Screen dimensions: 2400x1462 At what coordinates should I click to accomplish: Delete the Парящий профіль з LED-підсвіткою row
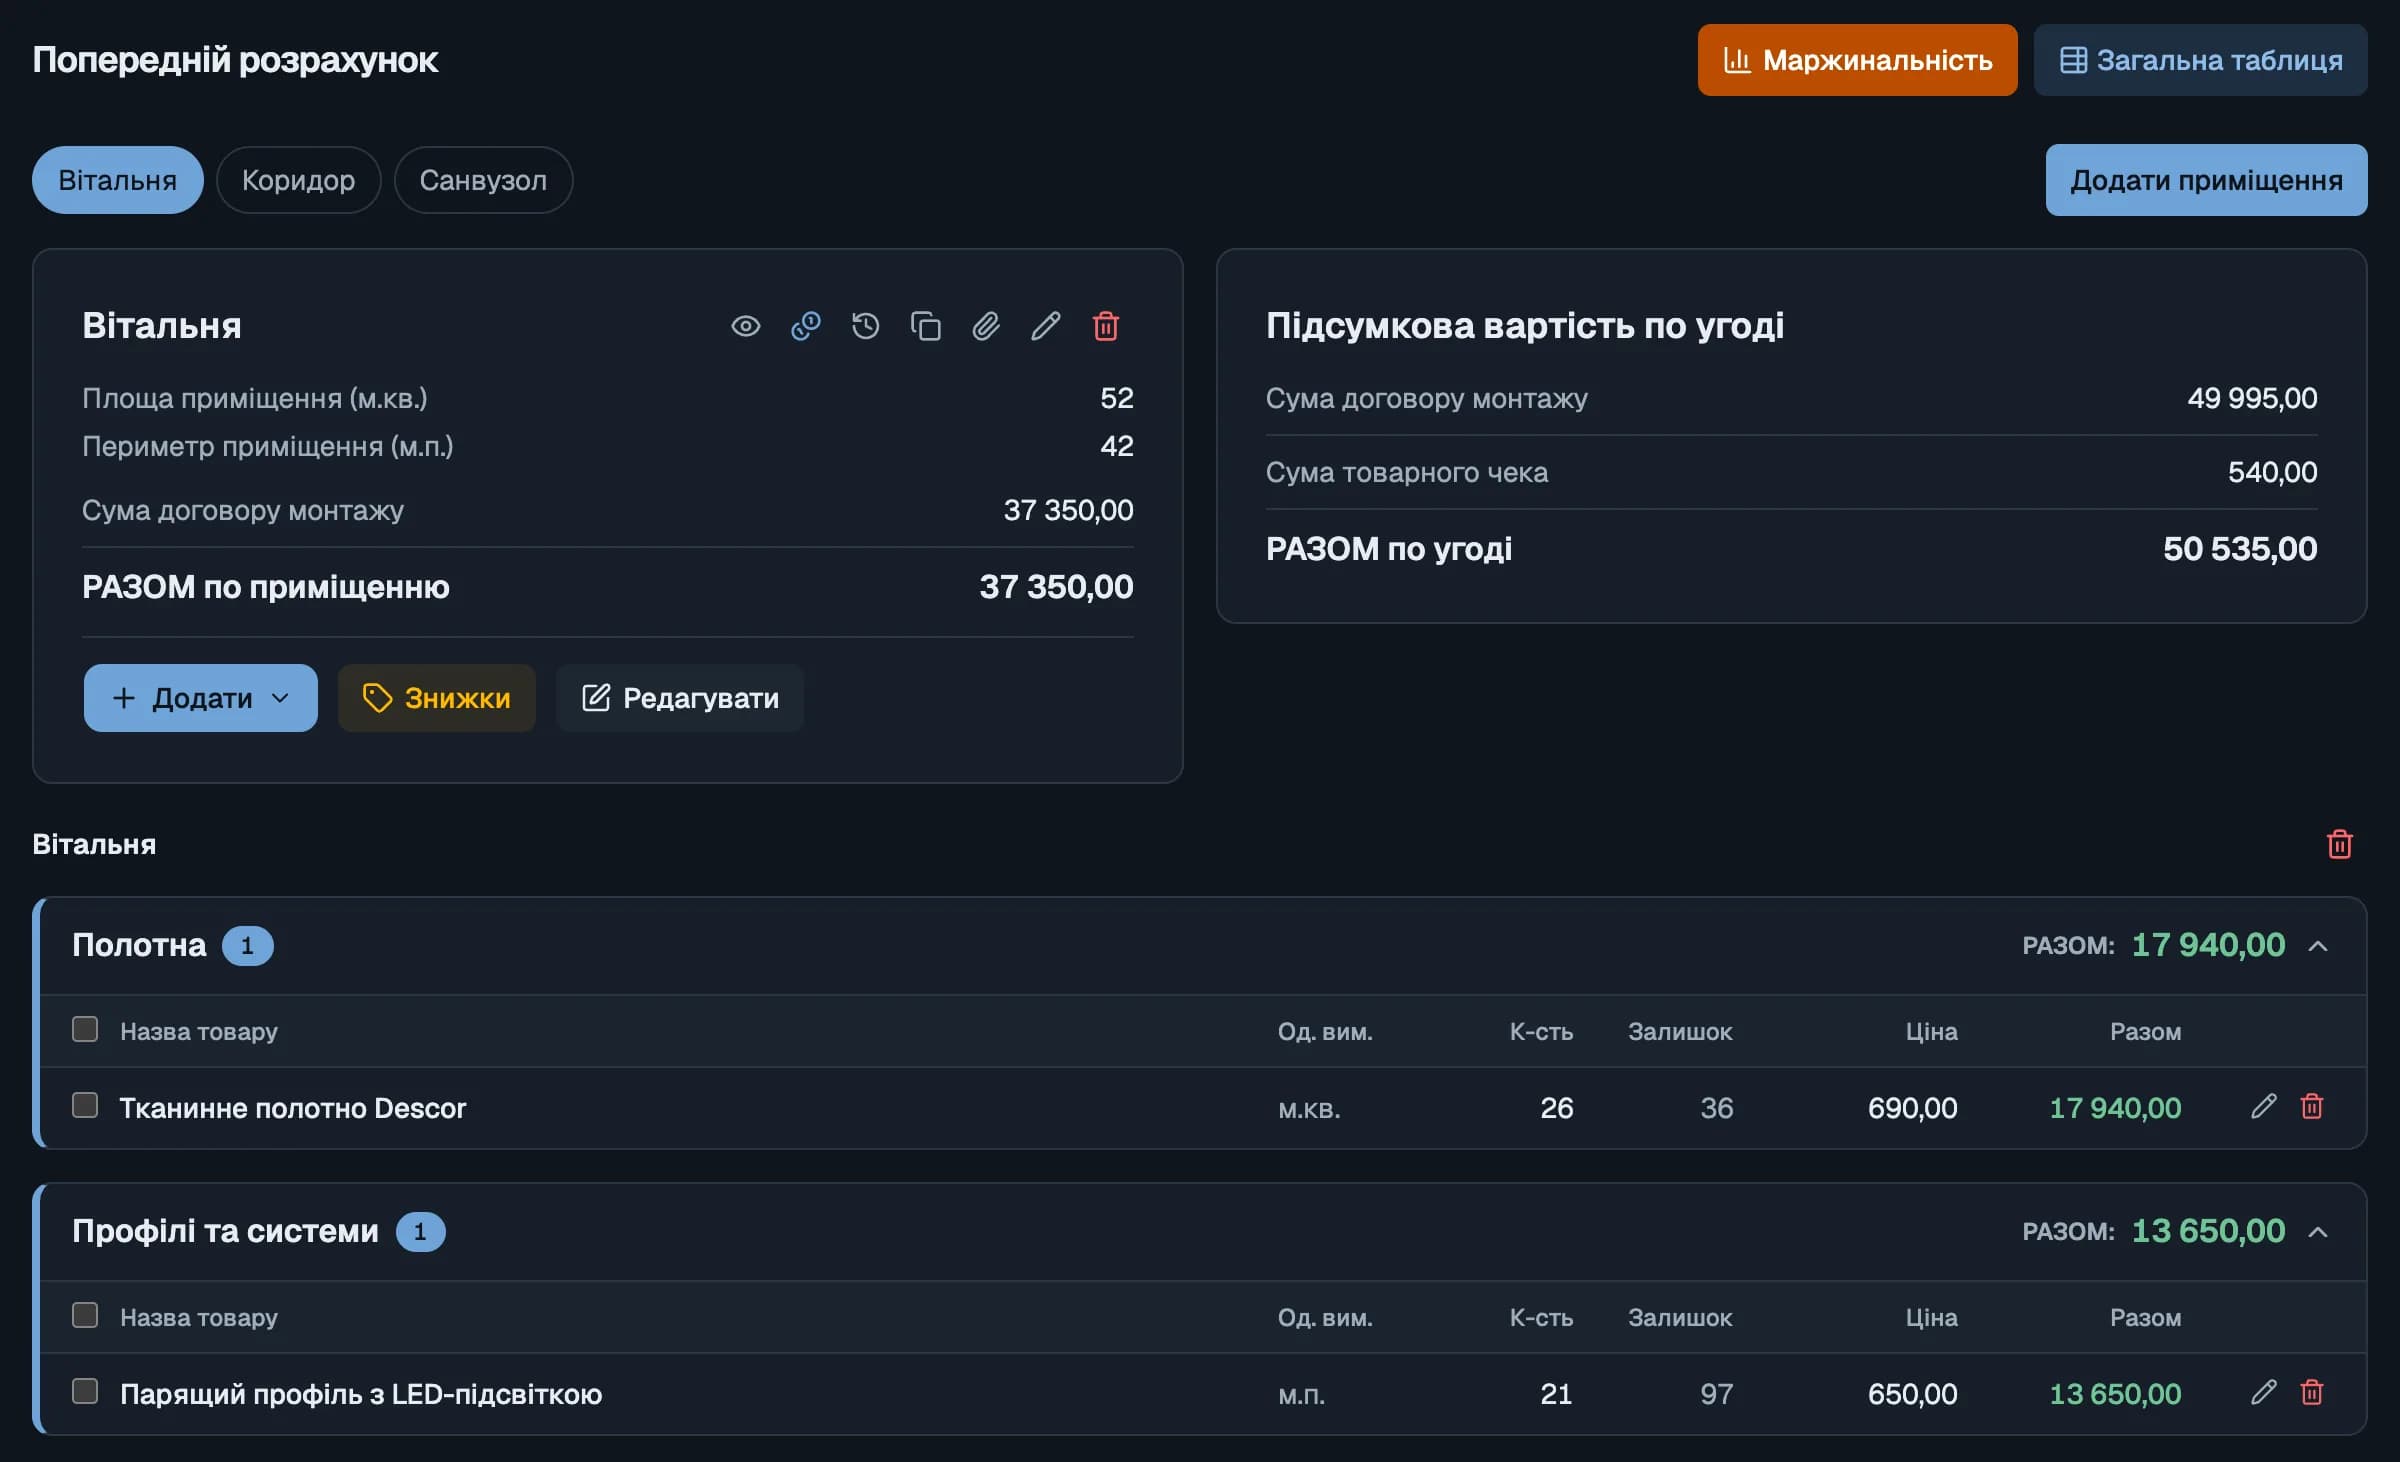pyautogui.click(x=2311, y=1392)
